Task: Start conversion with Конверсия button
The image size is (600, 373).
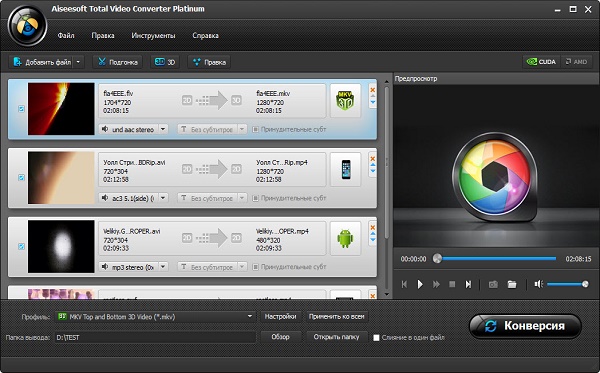Action: tap(525, 326)
